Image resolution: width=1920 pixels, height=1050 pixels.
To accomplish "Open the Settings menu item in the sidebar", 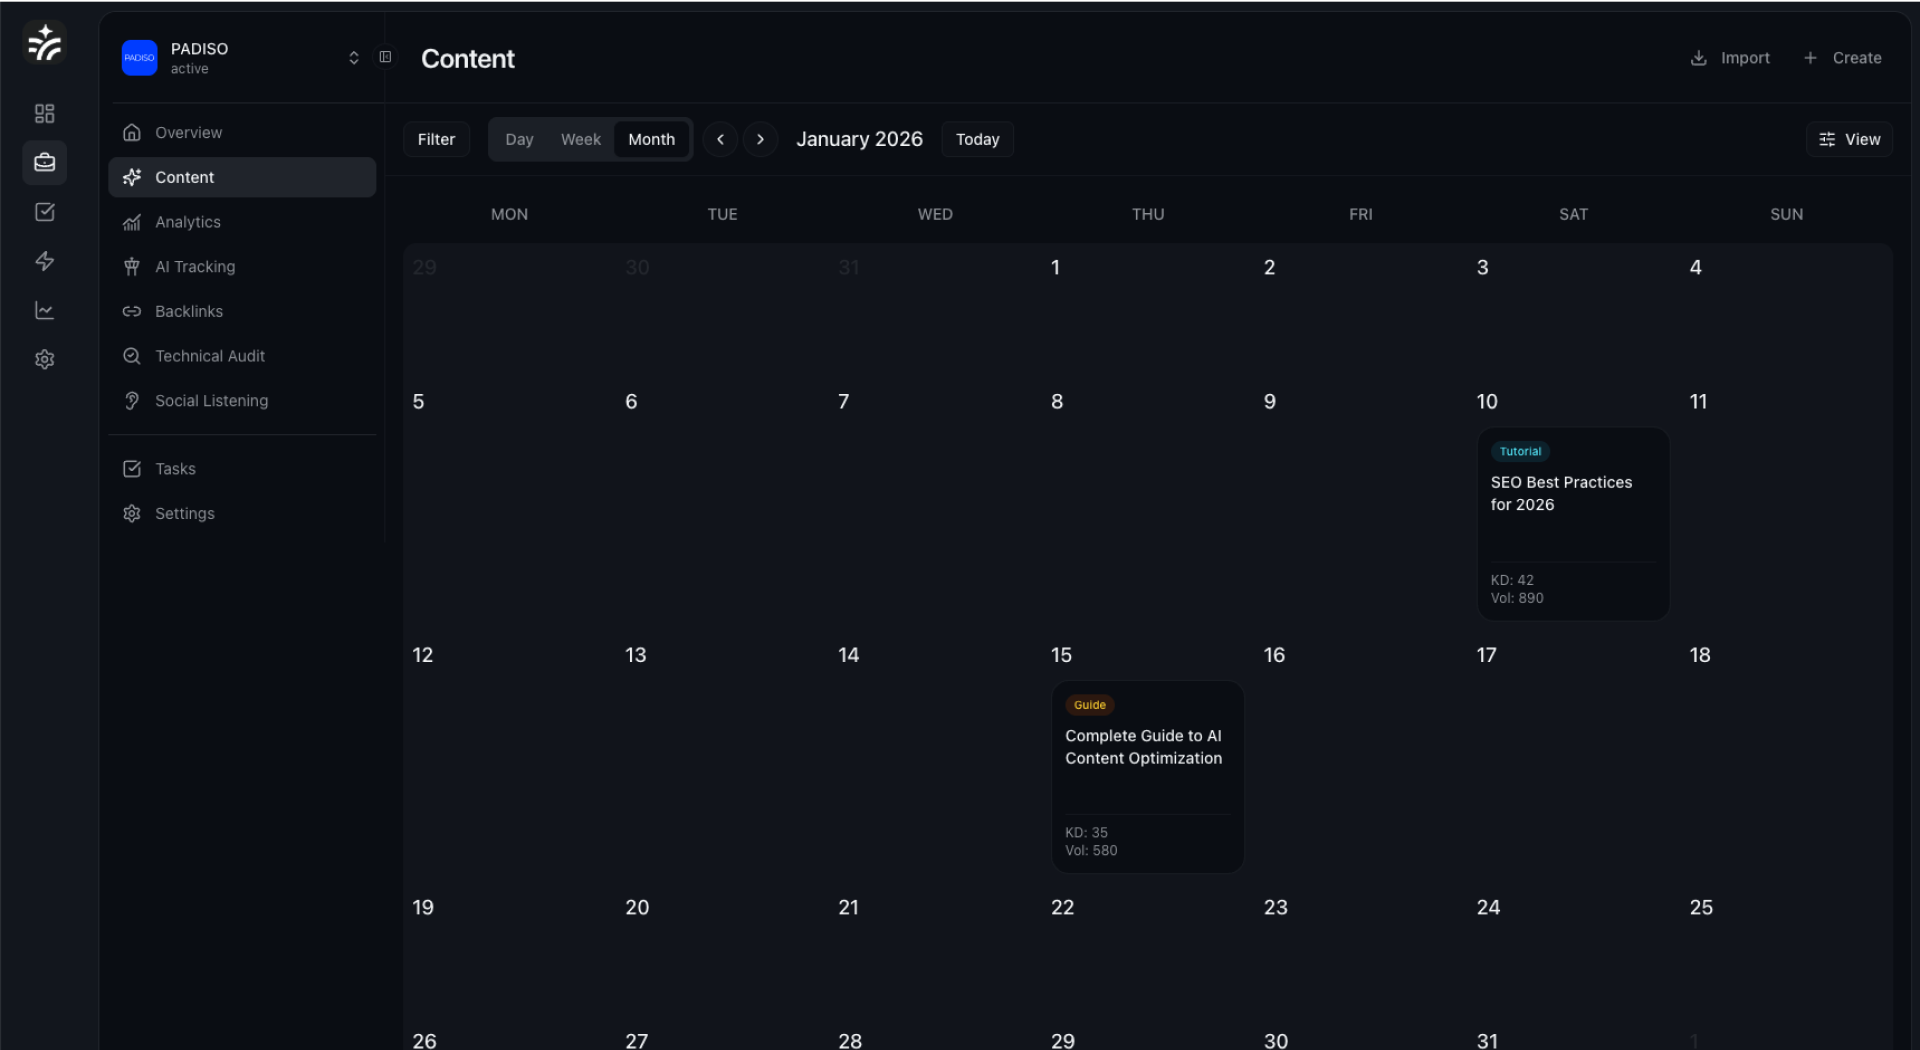I will pyautogui.click(x=184, y=513).
